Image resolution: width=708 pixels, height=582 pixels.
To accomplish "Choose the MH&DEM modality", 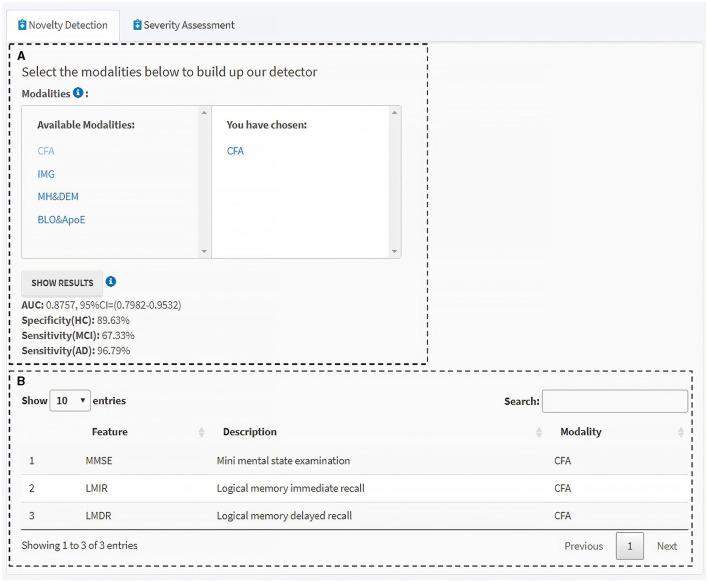I will [58, 197].
